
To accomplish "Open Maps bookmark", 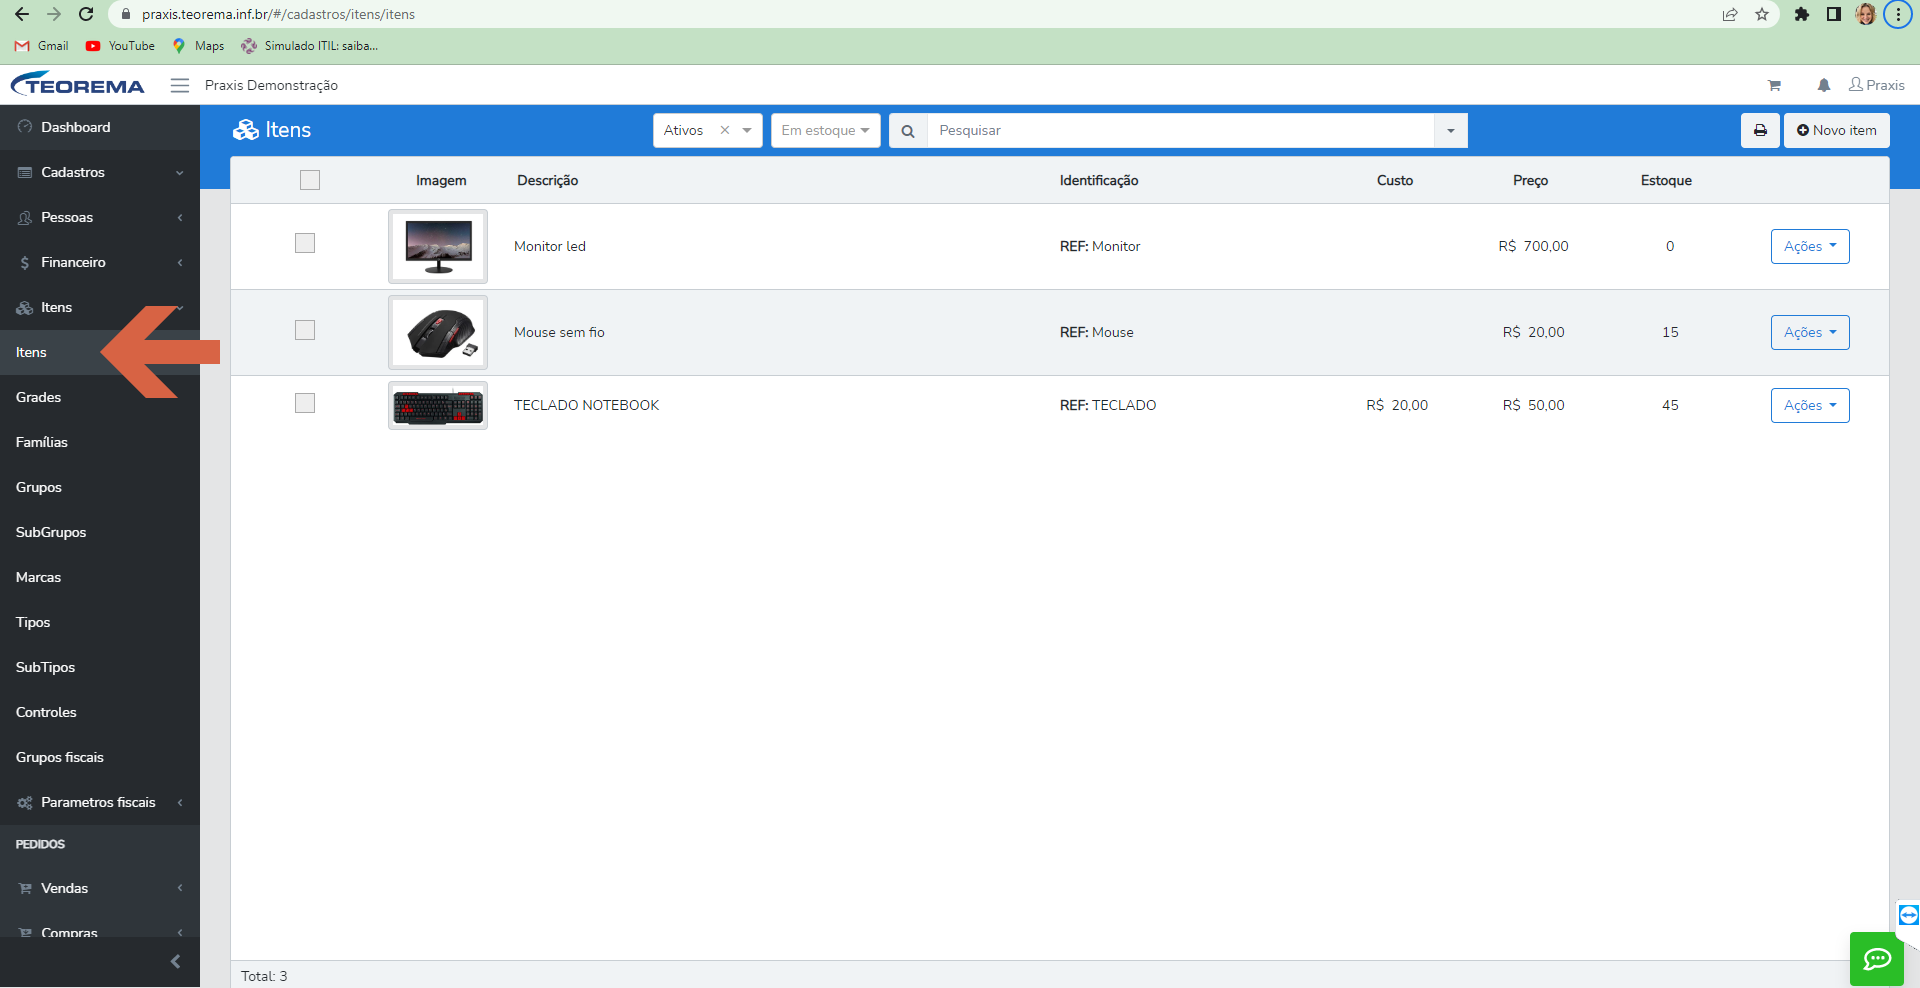I will coord(198,46).
